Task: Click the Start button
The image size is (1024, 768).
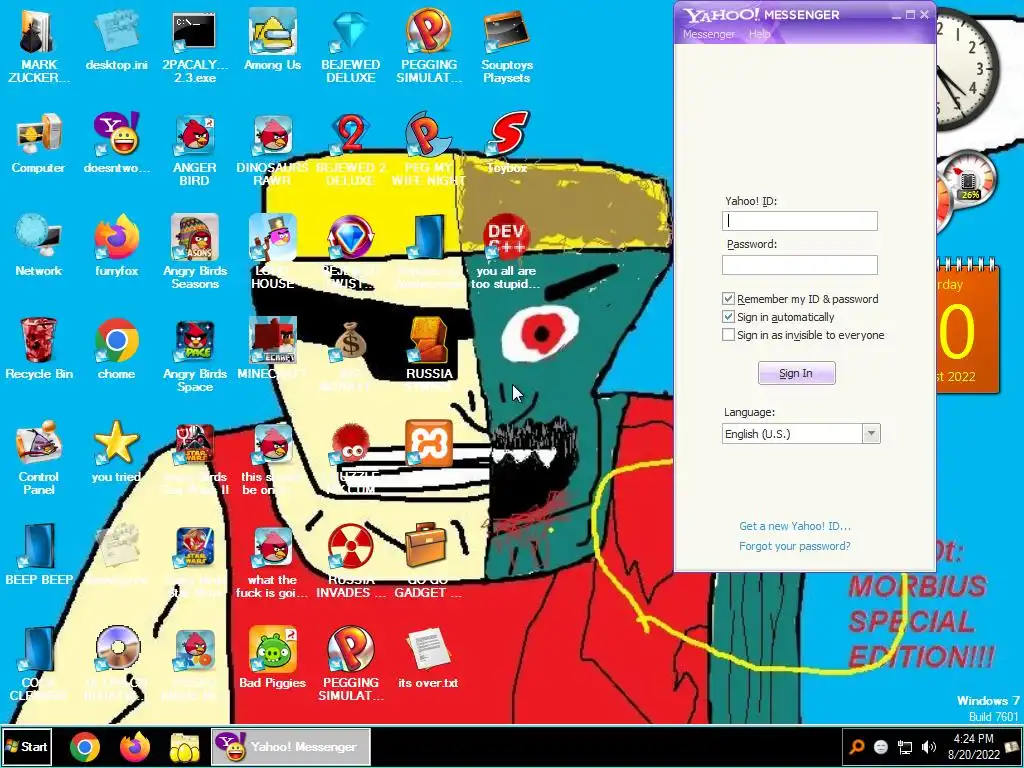Action: 26,746
